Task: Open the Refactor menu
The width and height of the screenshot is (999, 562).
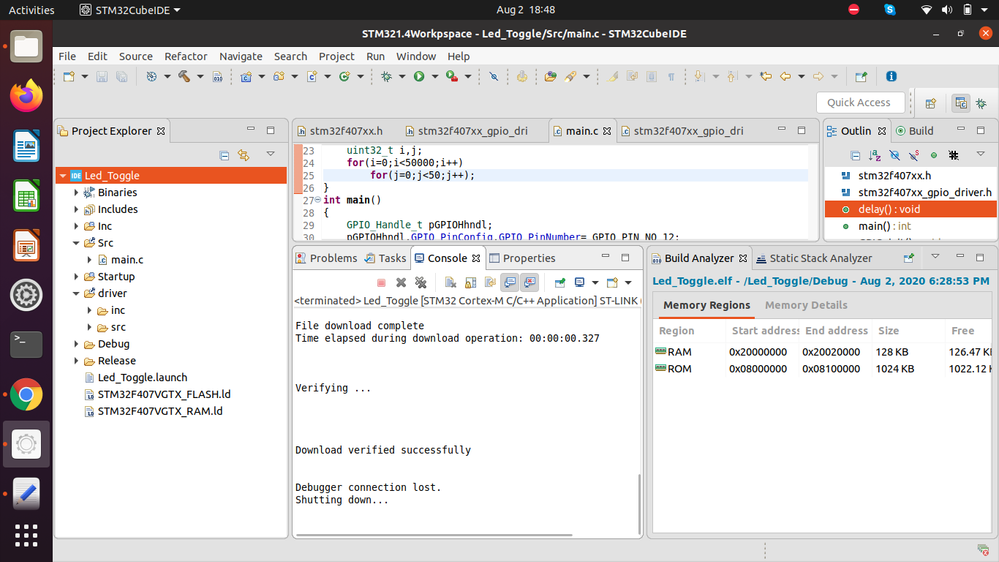Action: coord(185,56)
